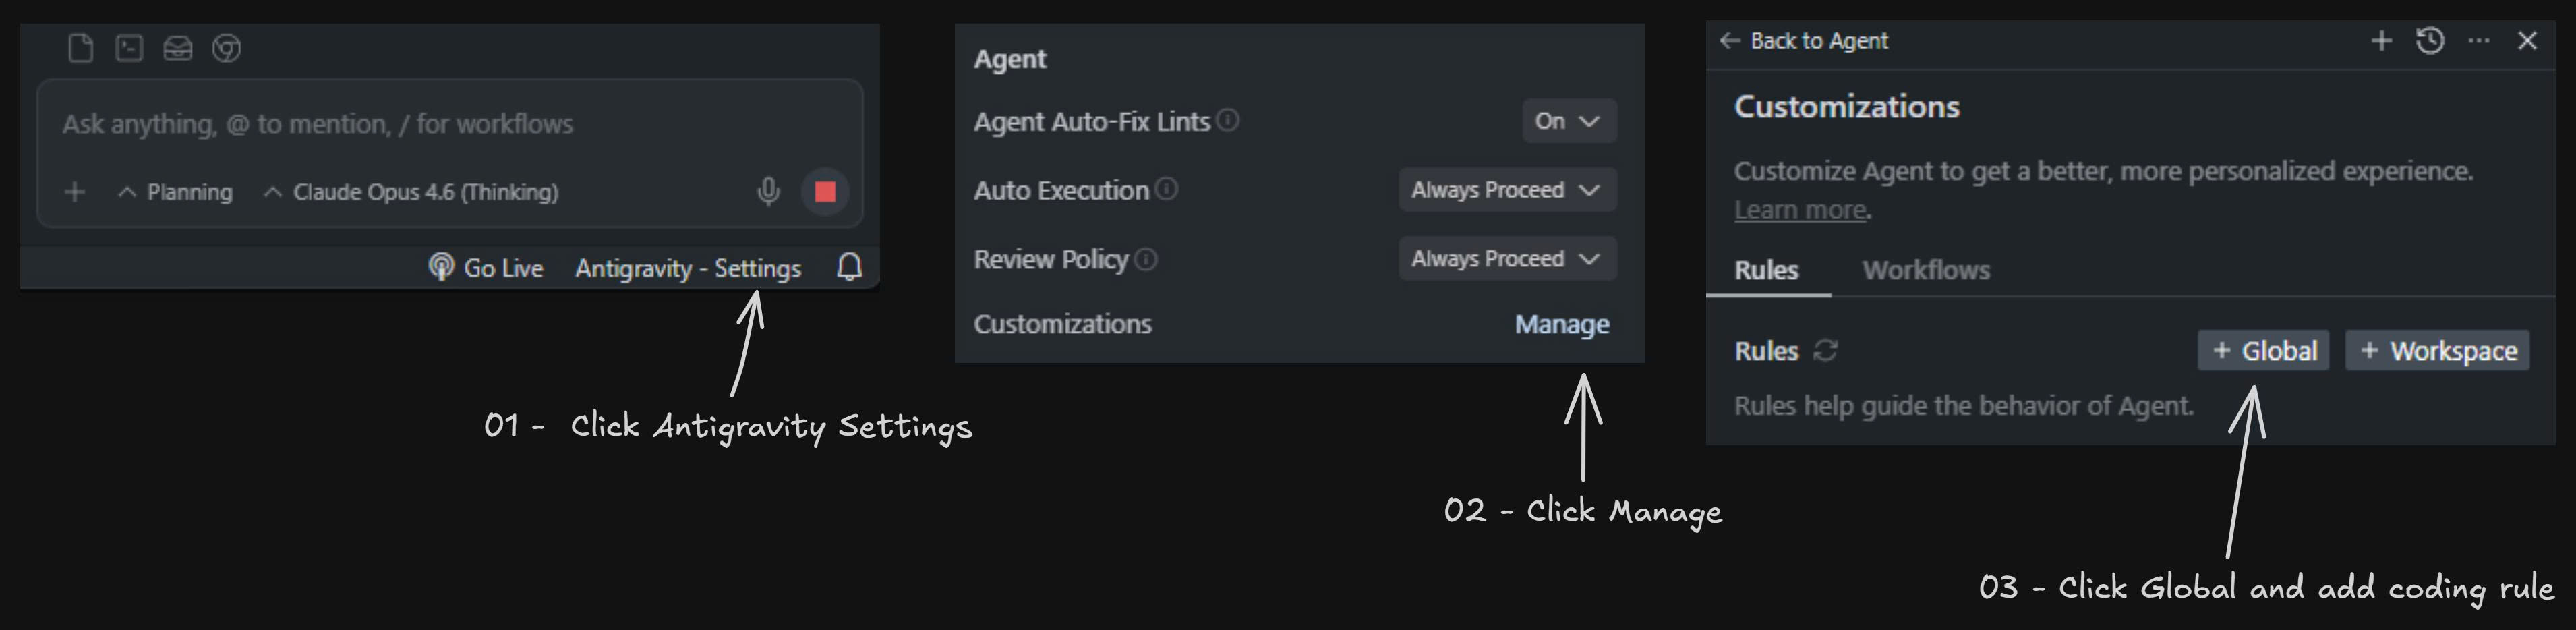Screen dimensions: 2576x630
Task: Click Manage next to Customizations
Action: coord(1561,323)
